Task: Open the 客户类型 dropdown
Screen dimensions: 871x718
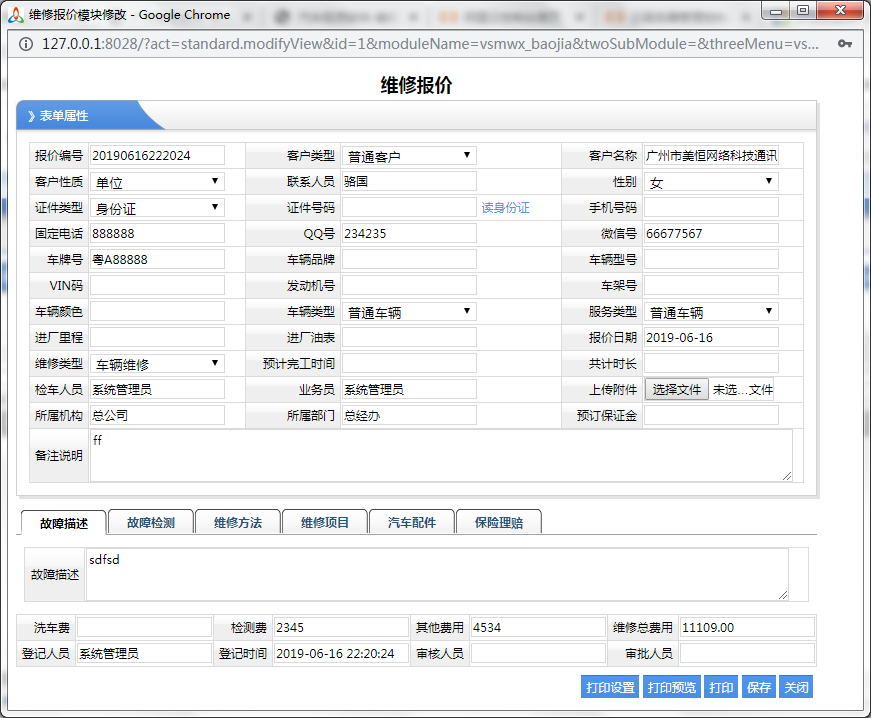Action: click(x=409, y=156)
